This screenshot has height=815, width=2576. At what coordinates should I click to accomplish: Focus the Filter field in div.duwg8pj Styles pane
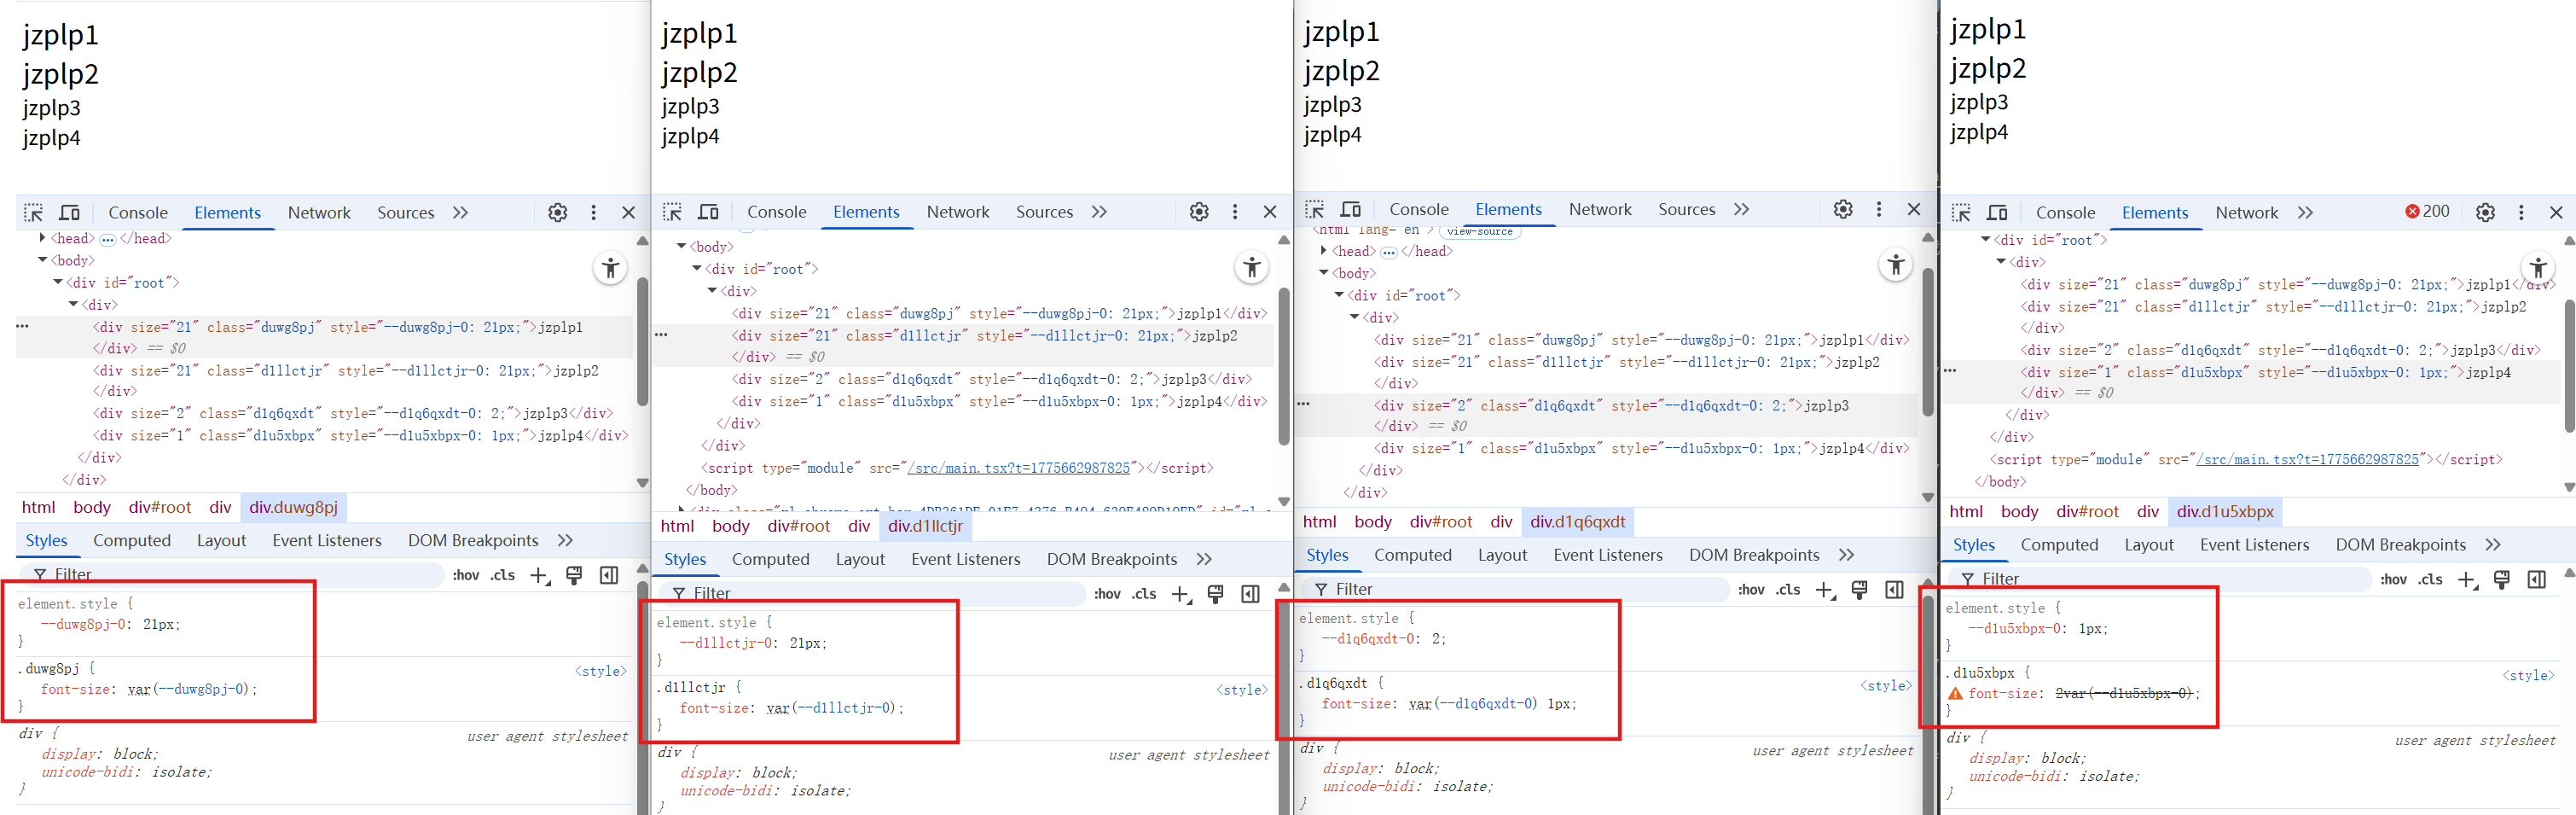240,575
